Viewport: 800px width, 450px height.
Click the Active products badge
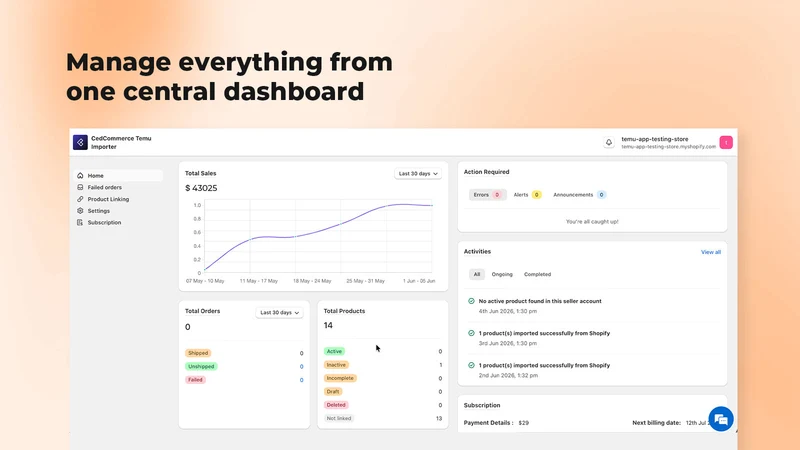pos(334,351)
